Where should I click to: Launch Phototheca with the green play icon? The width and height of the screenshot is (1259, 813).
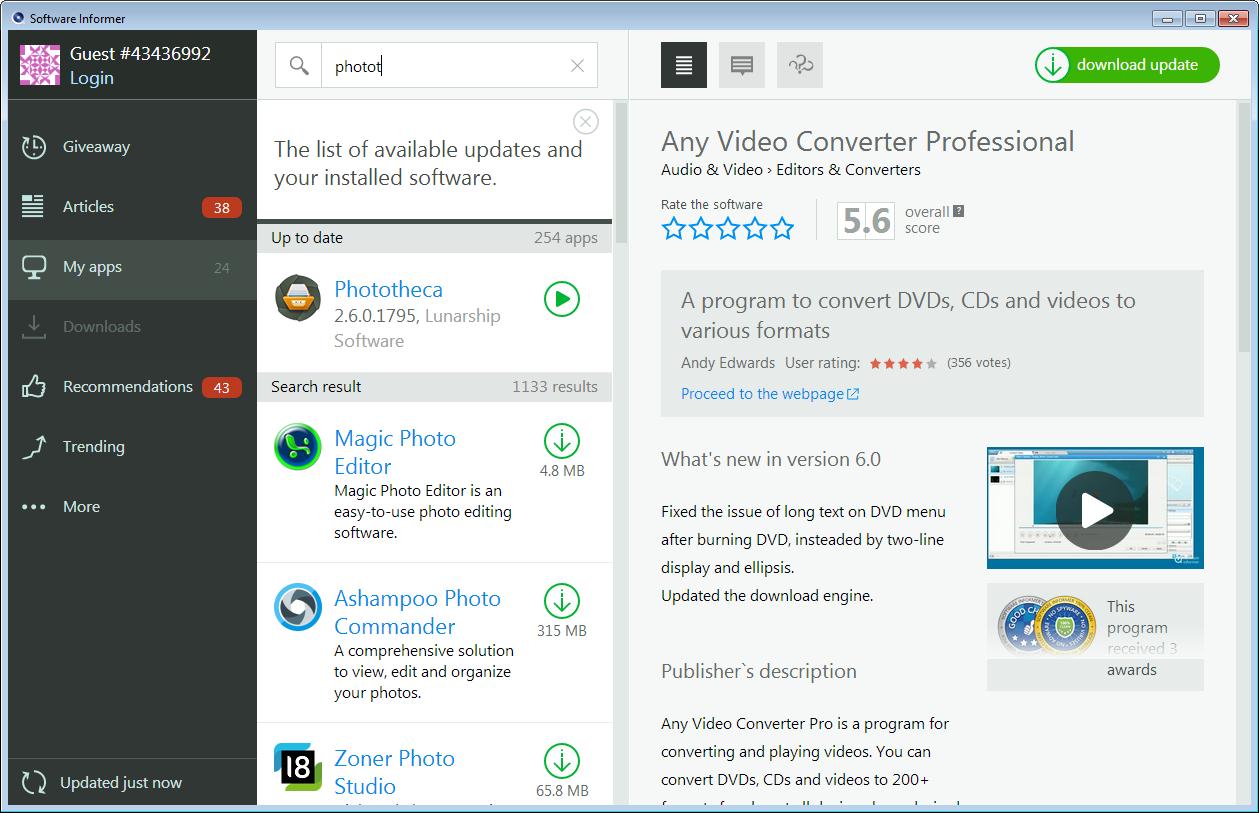coord(561,299)
